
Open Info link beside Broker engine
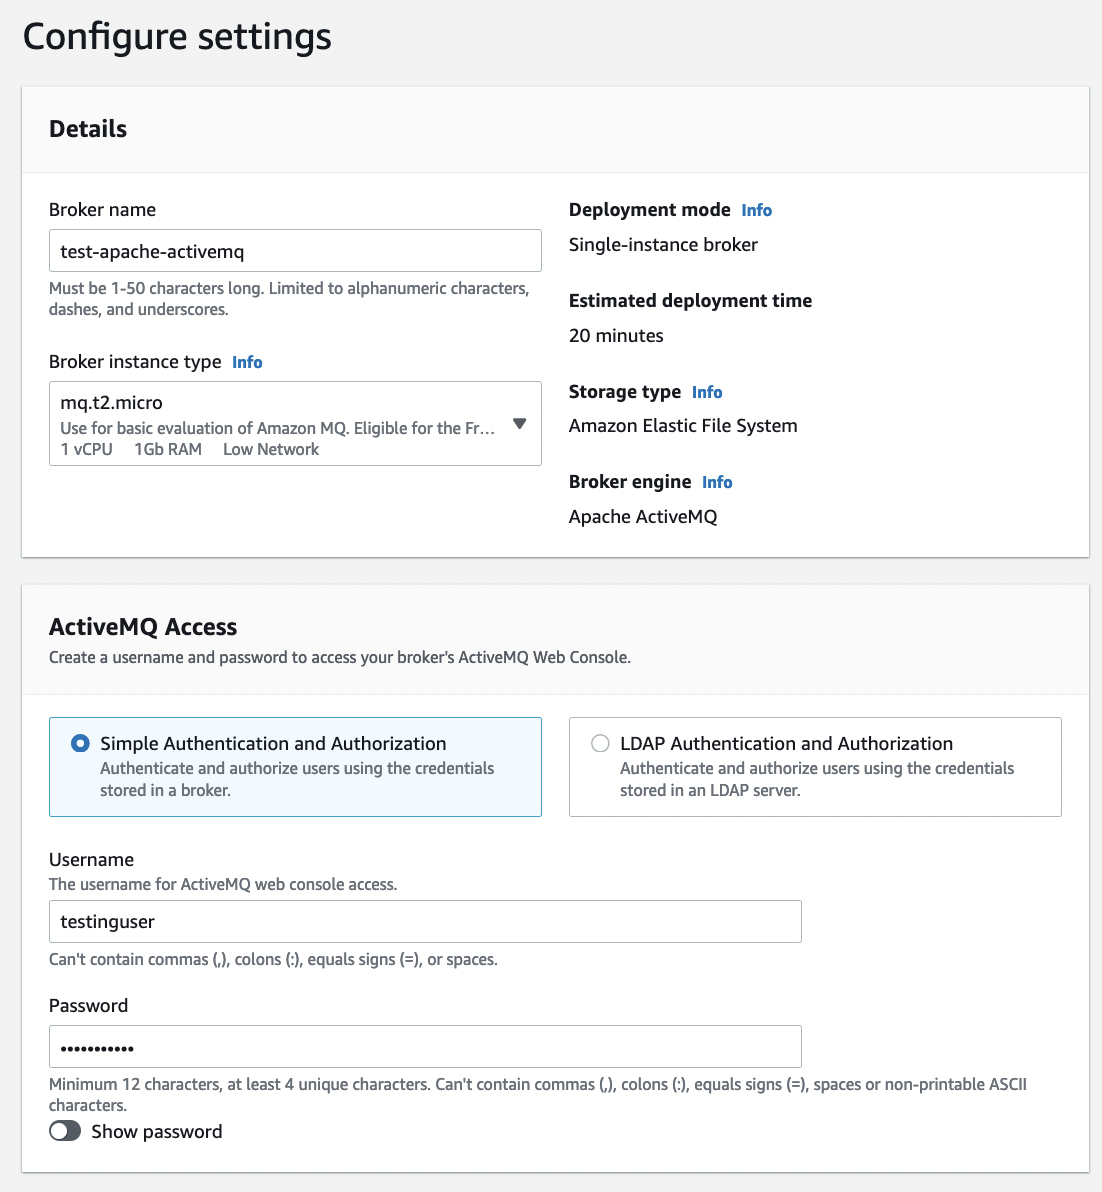click(x=717, y=482)
